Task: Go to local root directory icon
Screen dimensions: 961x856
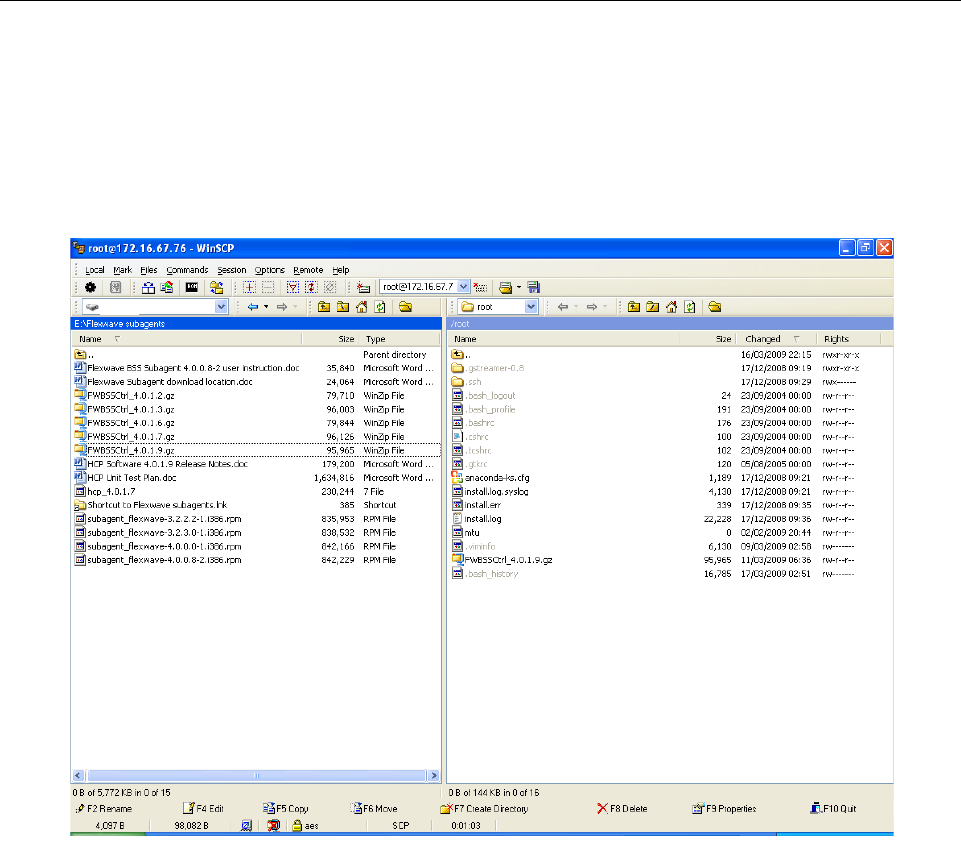Action: [343, 307]
